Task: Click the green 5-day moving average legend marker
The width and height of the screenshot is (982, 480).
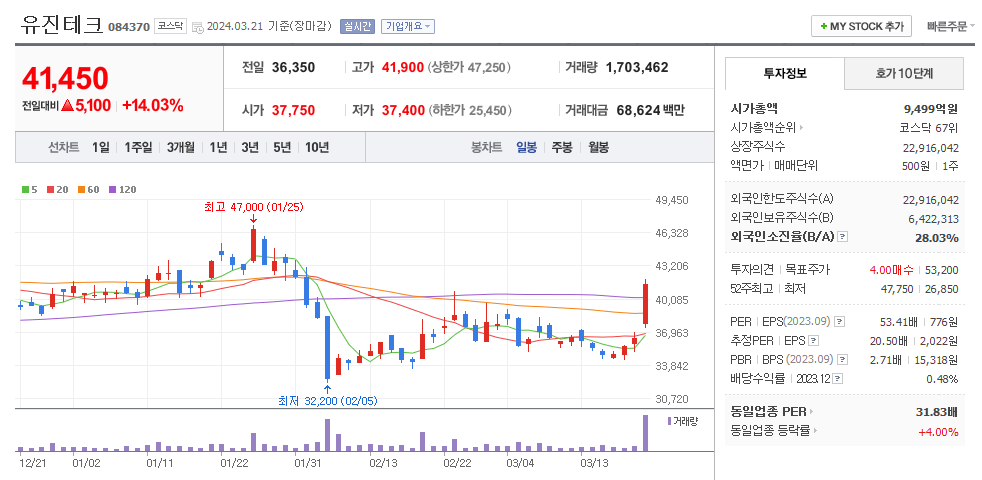Action: [24, 189]
